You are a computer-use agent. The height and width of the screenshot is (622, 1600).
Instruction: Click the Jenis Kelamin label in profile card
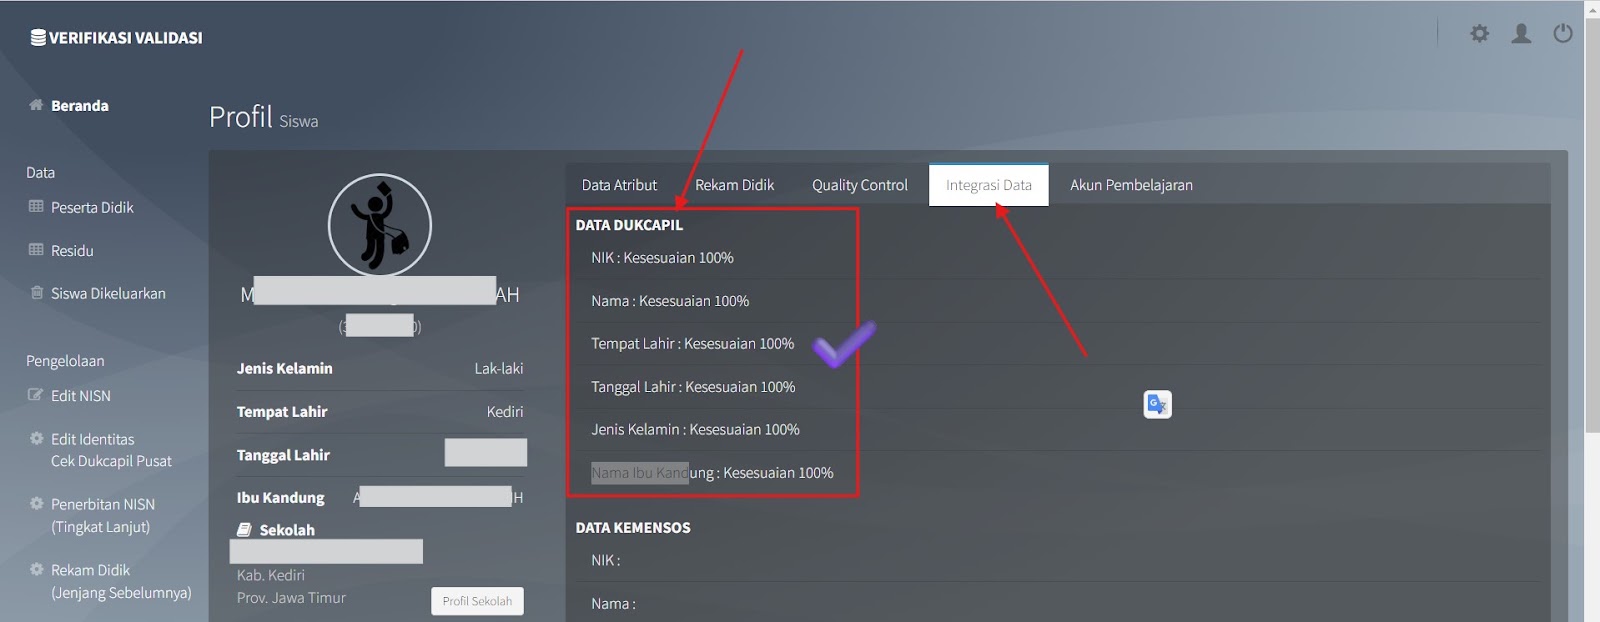click(x=285, y=369)
